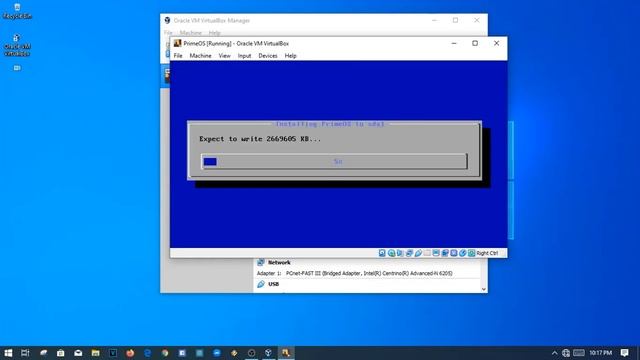Click the hard disk activity status icon

click(x=382, y=253)
